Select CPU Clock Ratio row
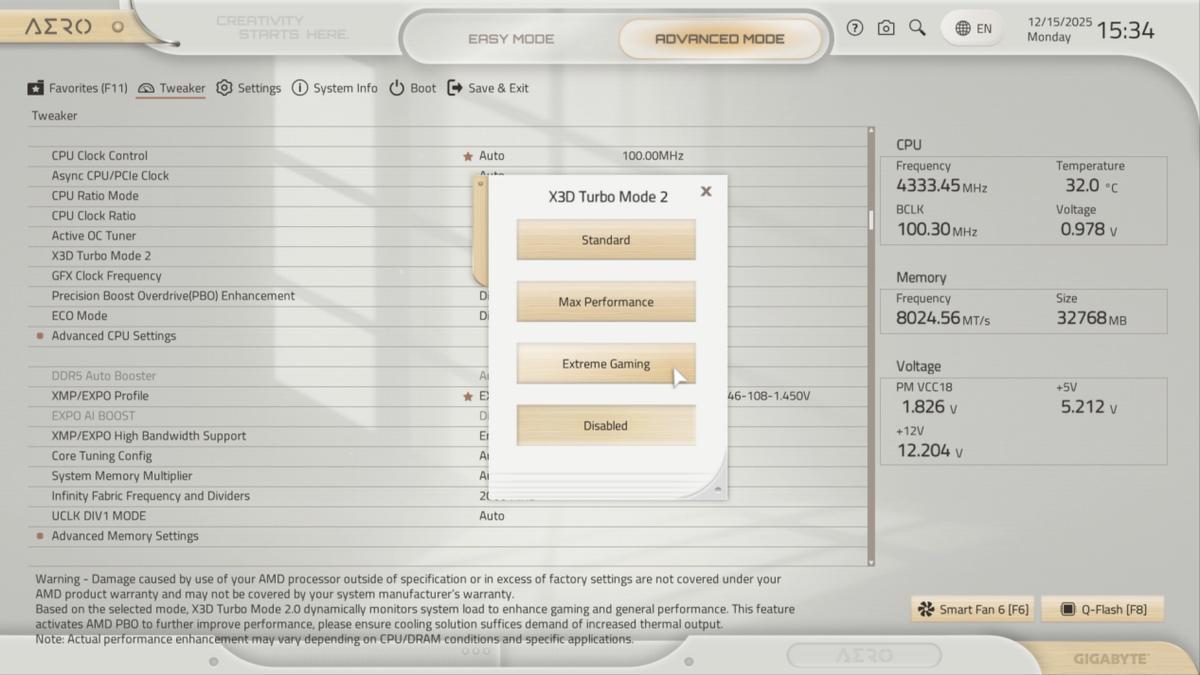The width and height of the screenshot is (1200, 675). [448, 216]
